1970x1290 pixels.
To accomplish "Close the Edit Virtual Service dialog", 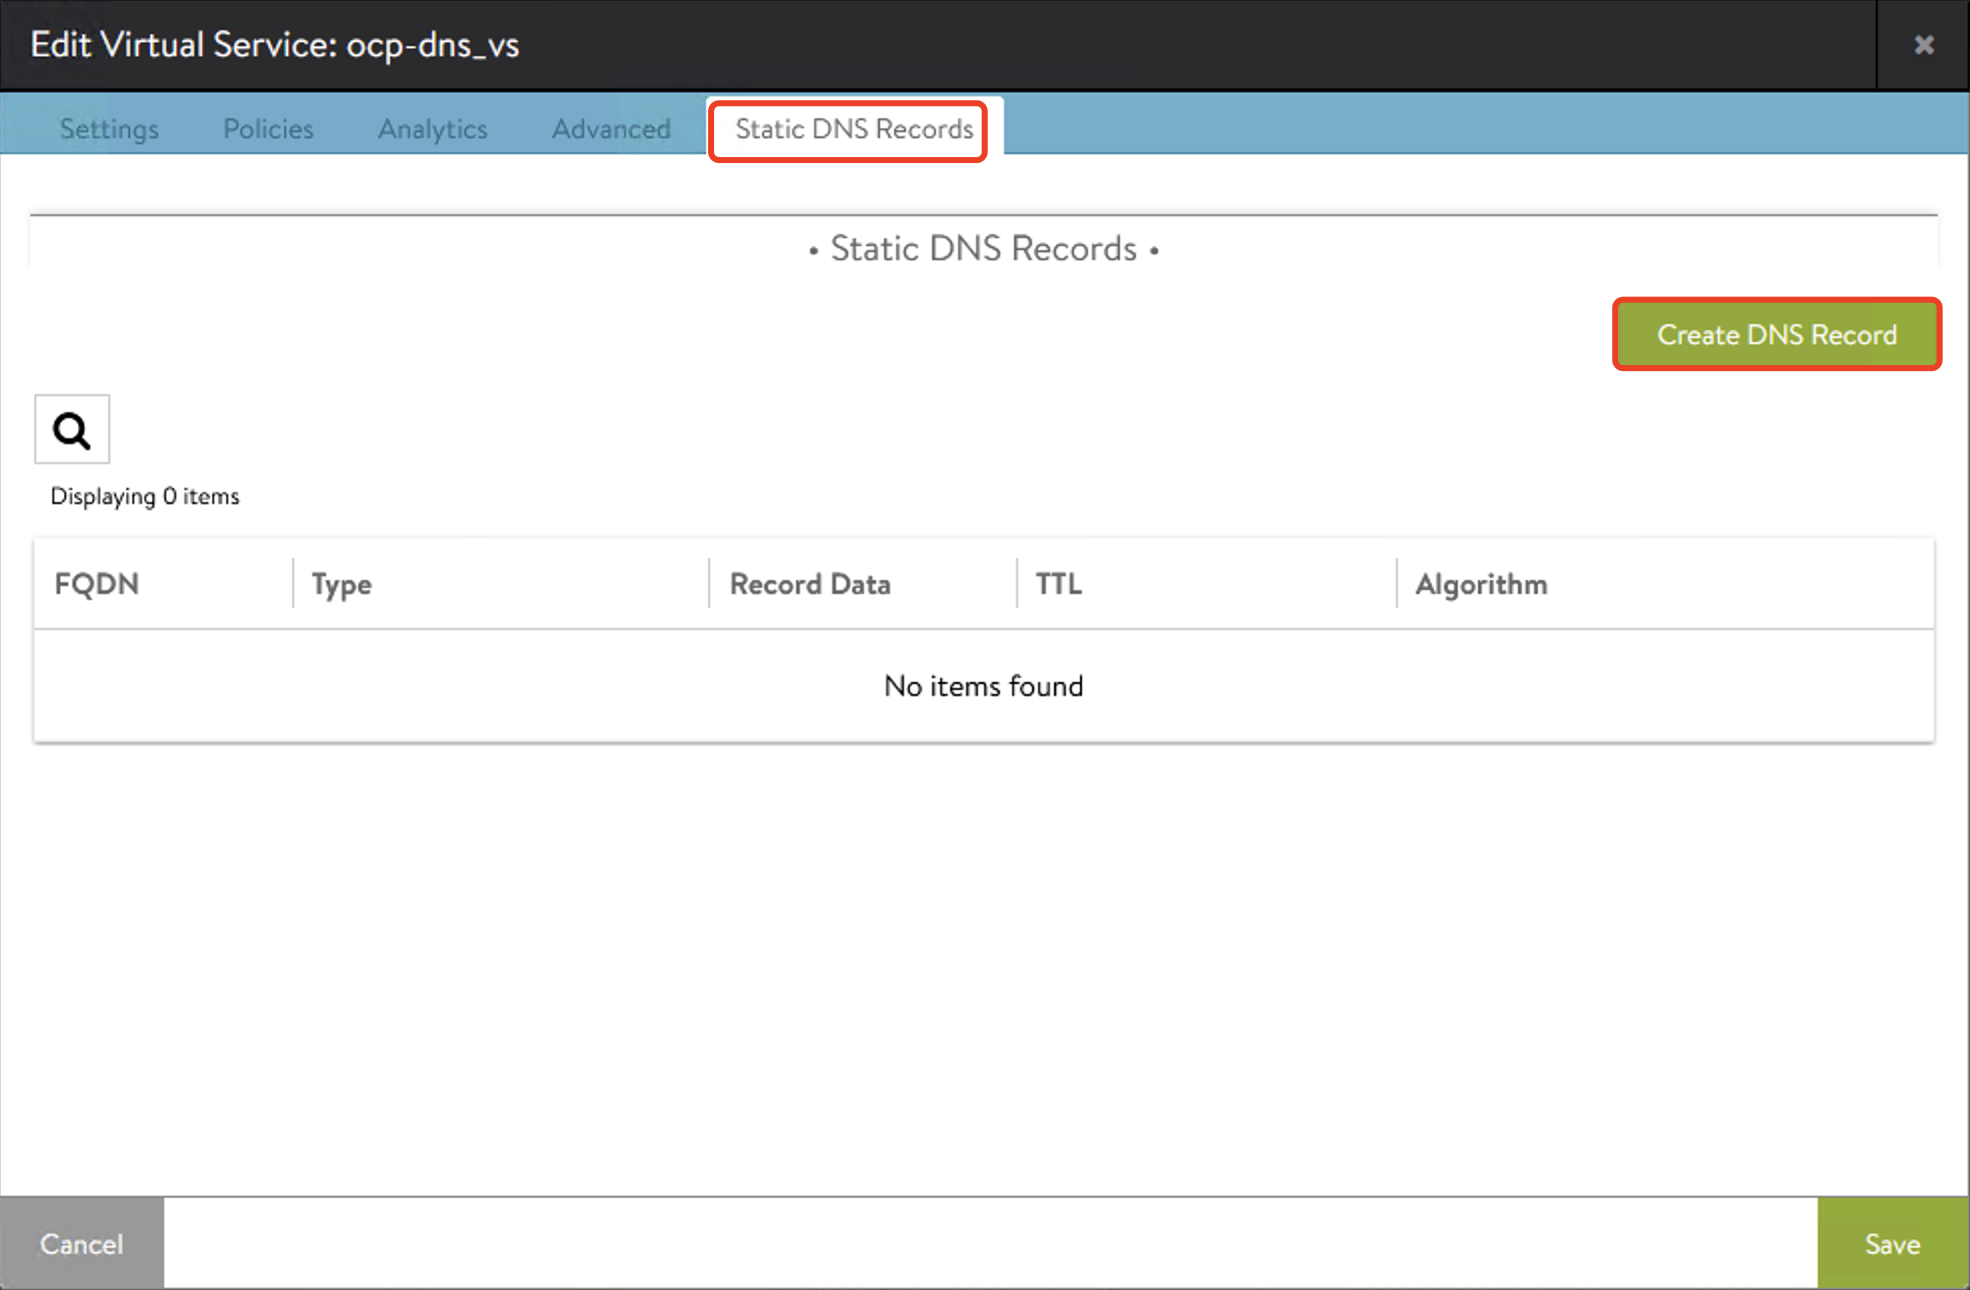I will click(1923, 45).
